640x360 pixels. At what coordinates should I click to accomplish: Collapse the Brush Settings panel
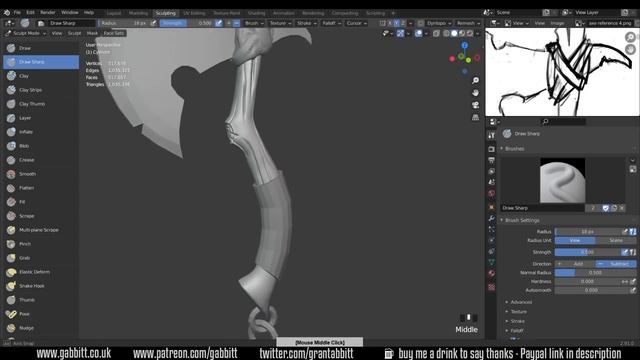click(522, 220)
